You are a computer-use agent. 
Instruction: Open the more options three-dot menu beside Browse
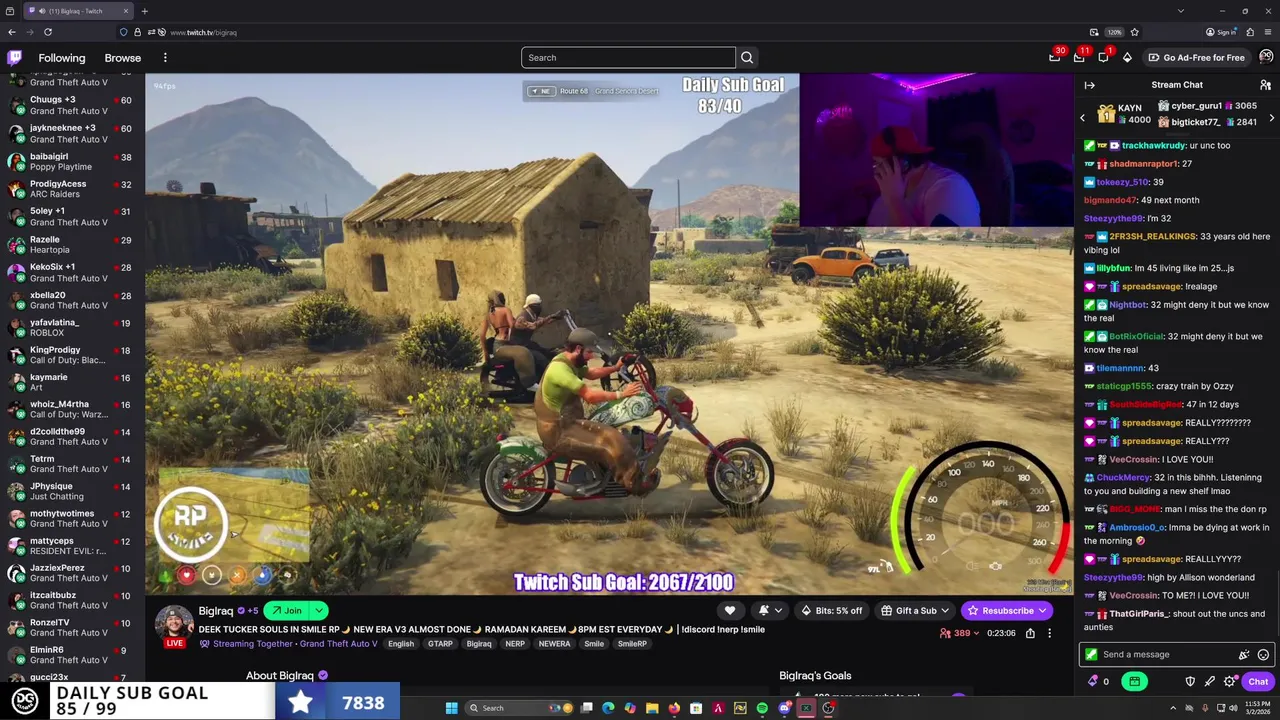coord(165,58)
